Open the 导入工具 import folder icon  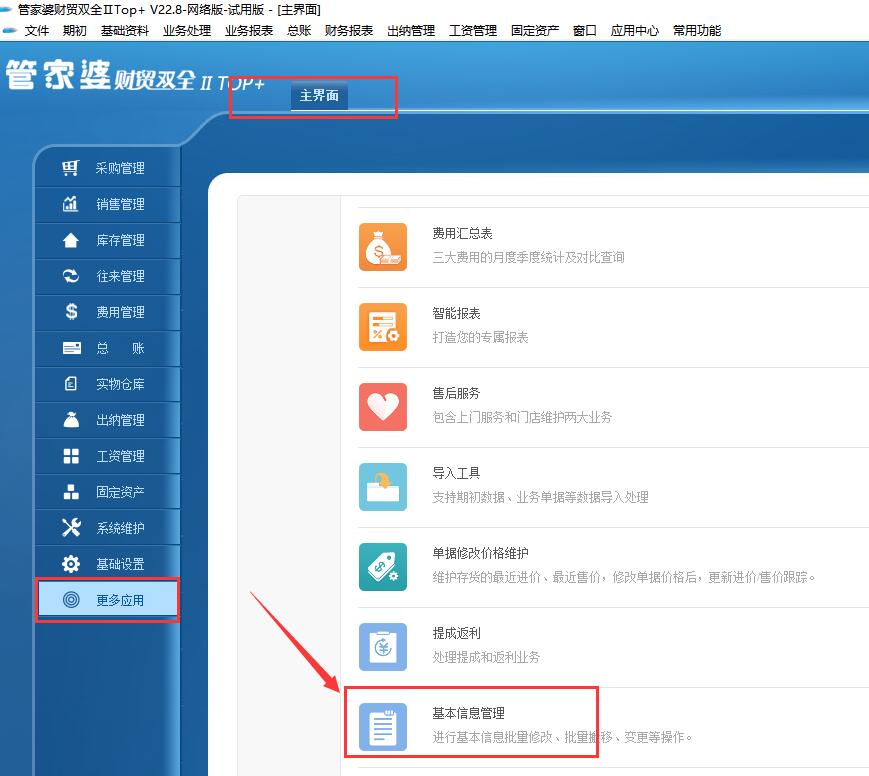pos(382,487)
